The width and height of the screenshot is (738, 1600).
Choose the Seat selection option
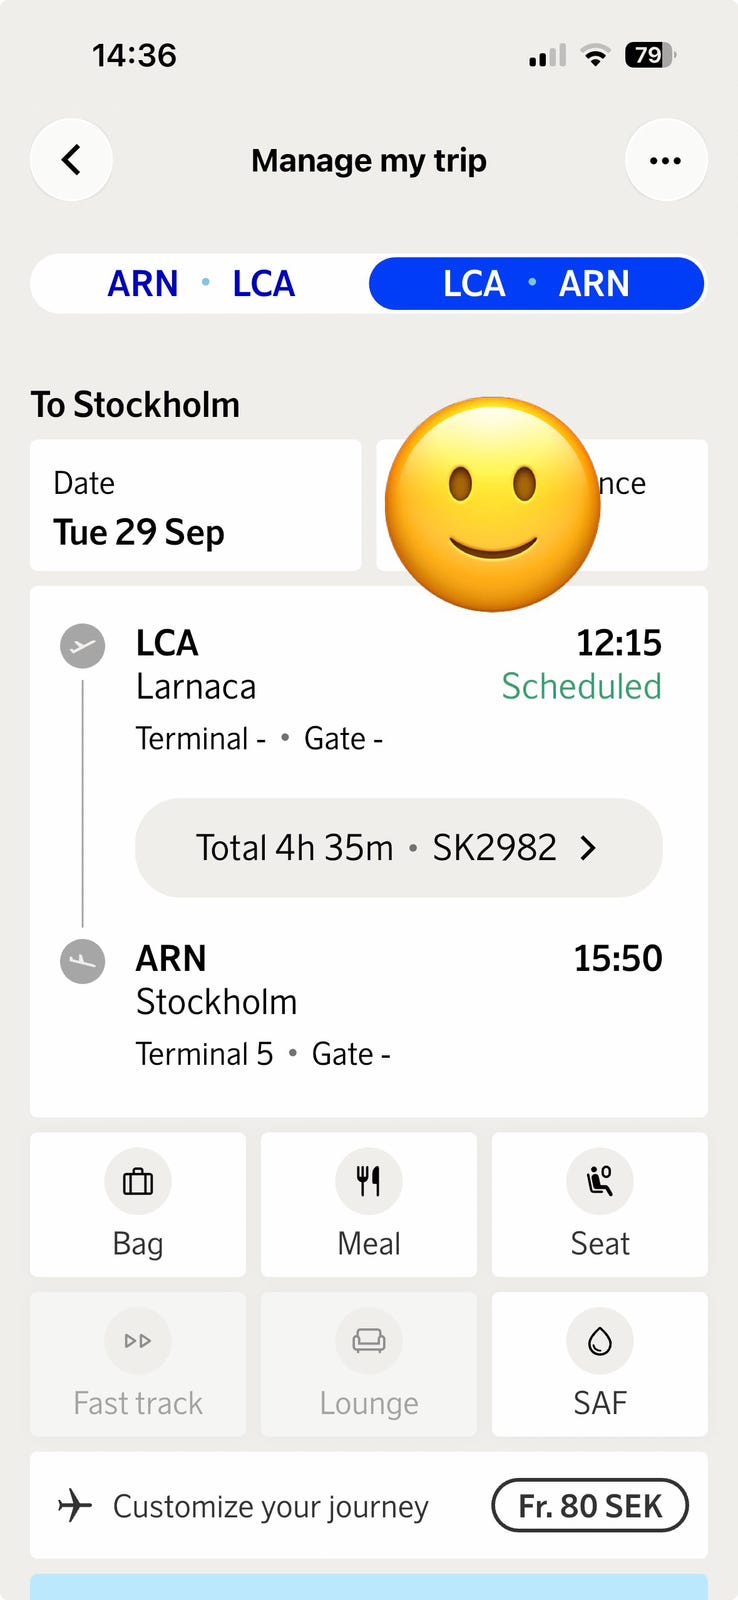pyautogui.click(x=600, y=1204)
